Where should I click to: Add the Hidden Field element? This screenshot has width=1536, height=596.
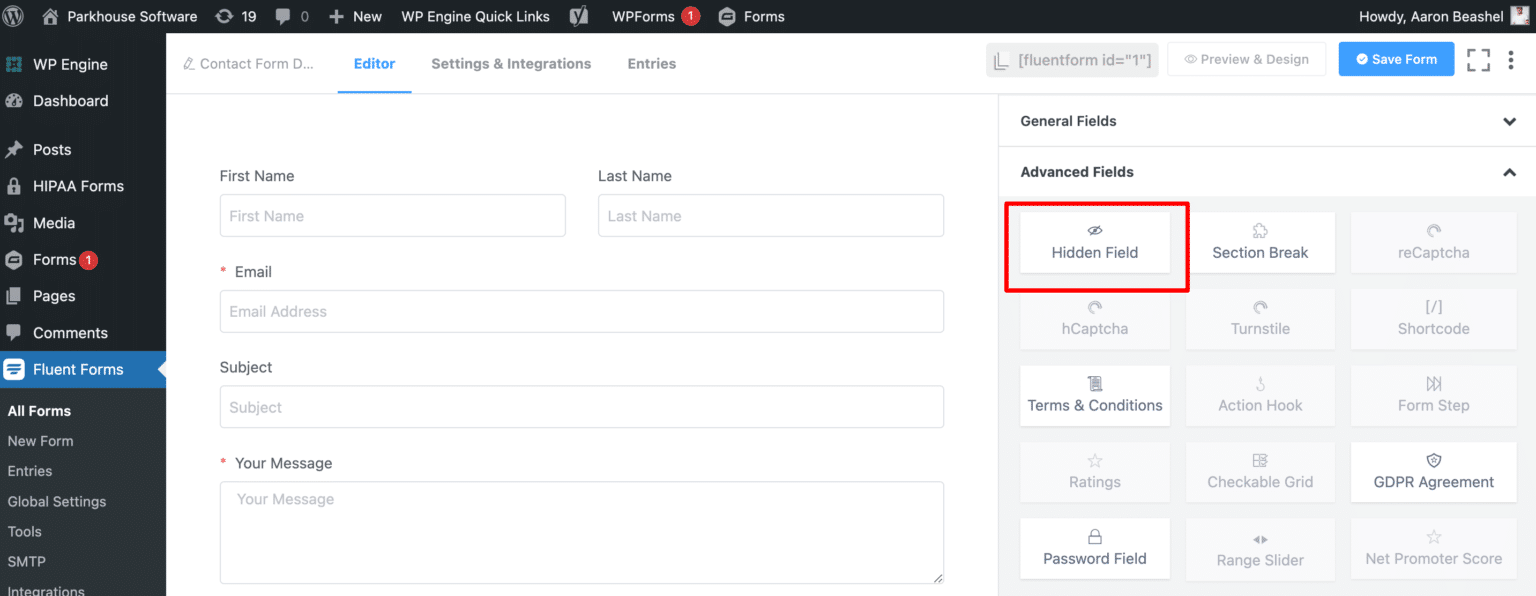pos(1095,243)
